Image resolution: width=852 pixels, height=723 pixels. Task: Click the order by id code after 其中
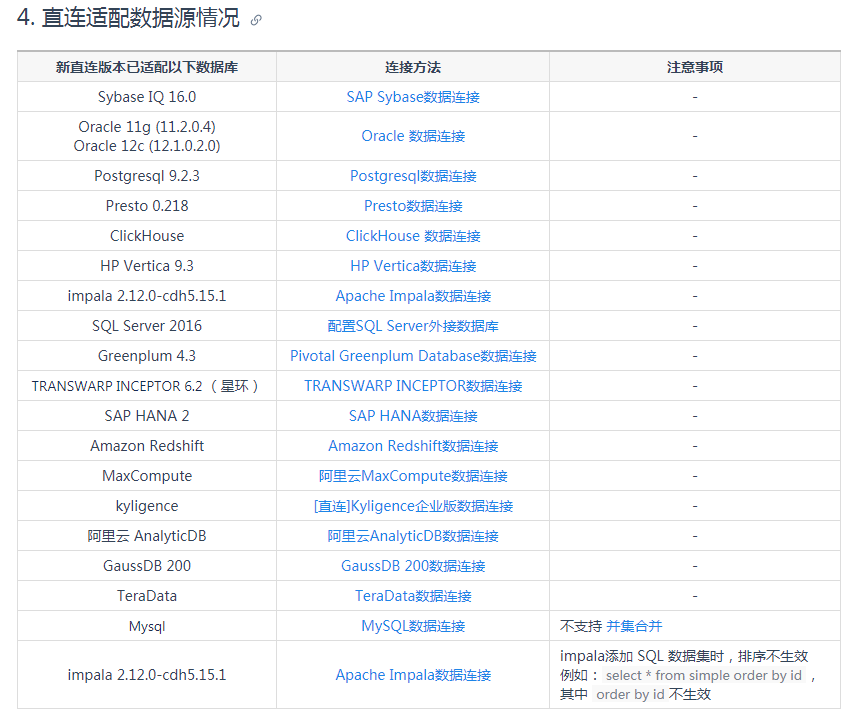630,694
